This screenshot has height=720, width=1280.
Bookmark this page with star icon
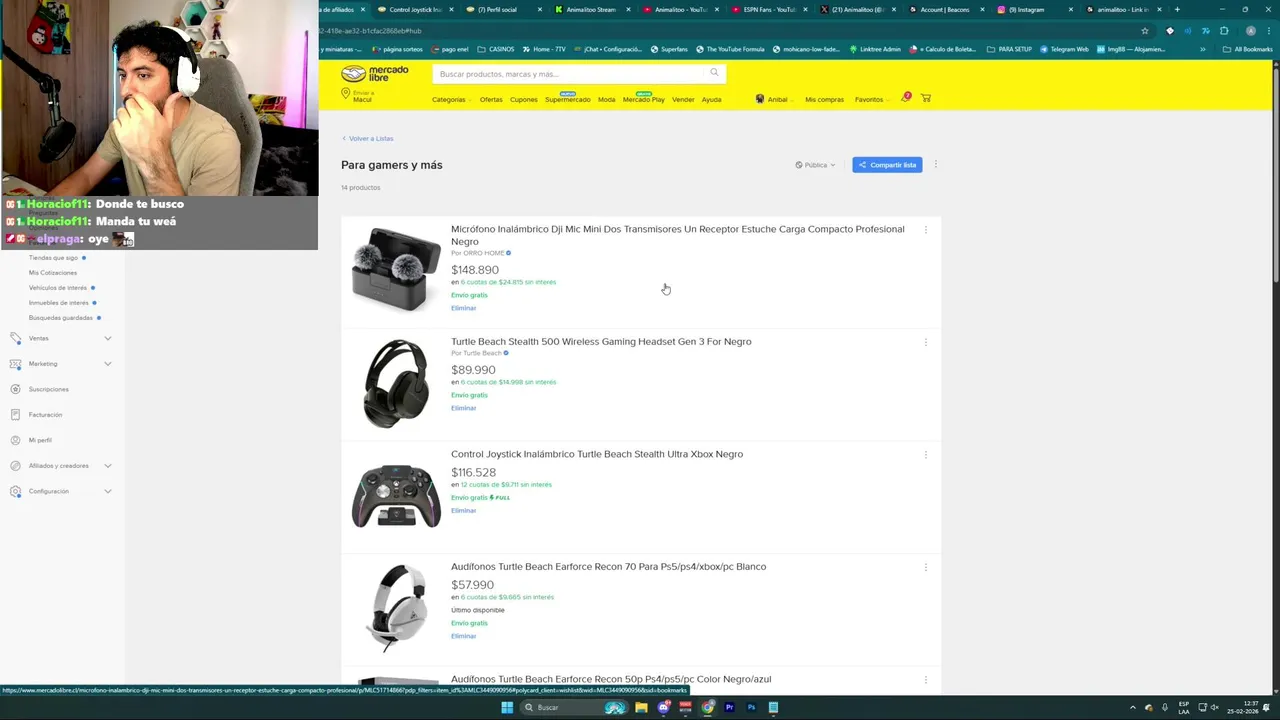[1145, 31]
